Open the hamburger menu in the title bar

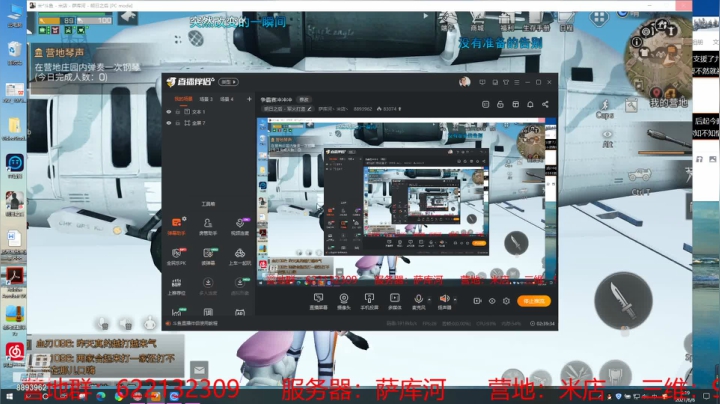tap(517, 83)
